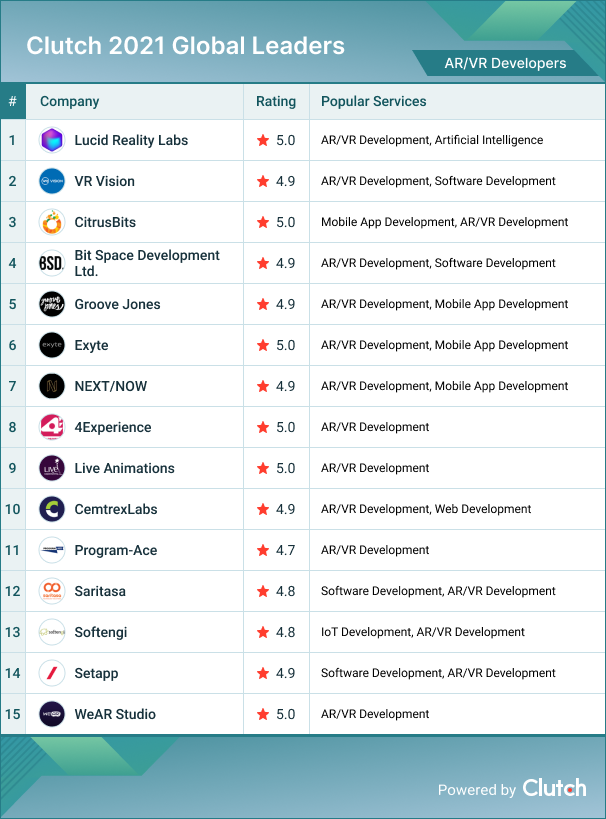This screenshot has height=819, width=606.
Task: Click the Groove Jones logo icon
Action: (x=52, y=304)
